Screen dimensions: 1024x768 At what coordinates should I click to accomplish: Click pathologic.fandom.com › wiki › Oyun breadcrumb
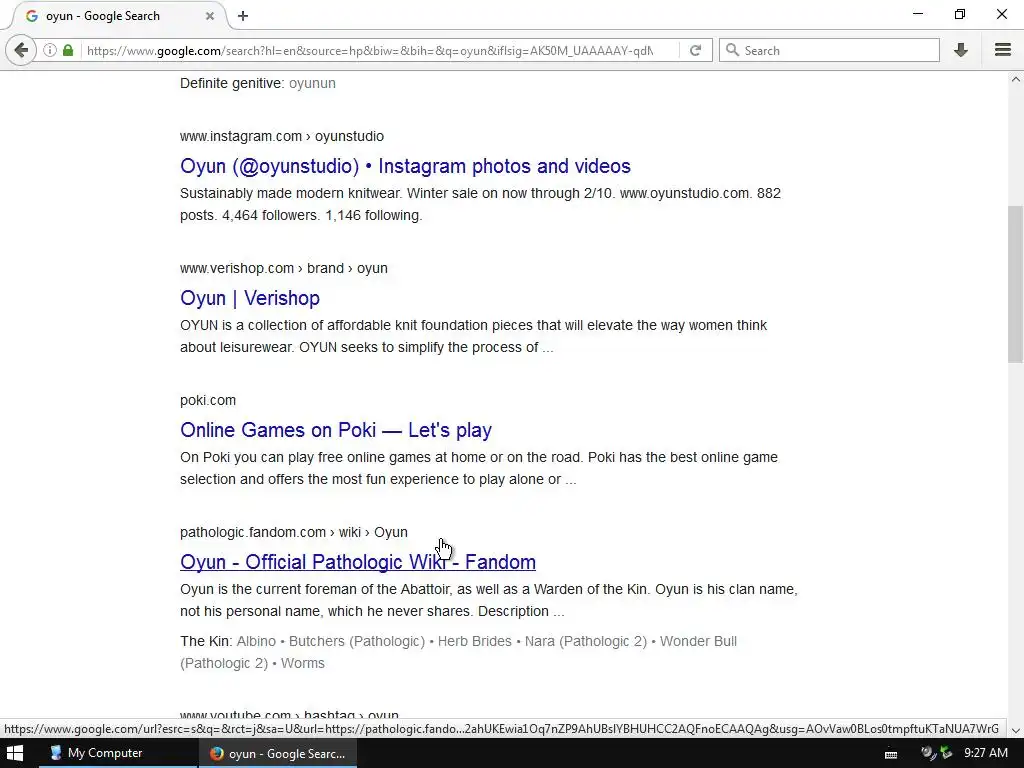(294, 532)
